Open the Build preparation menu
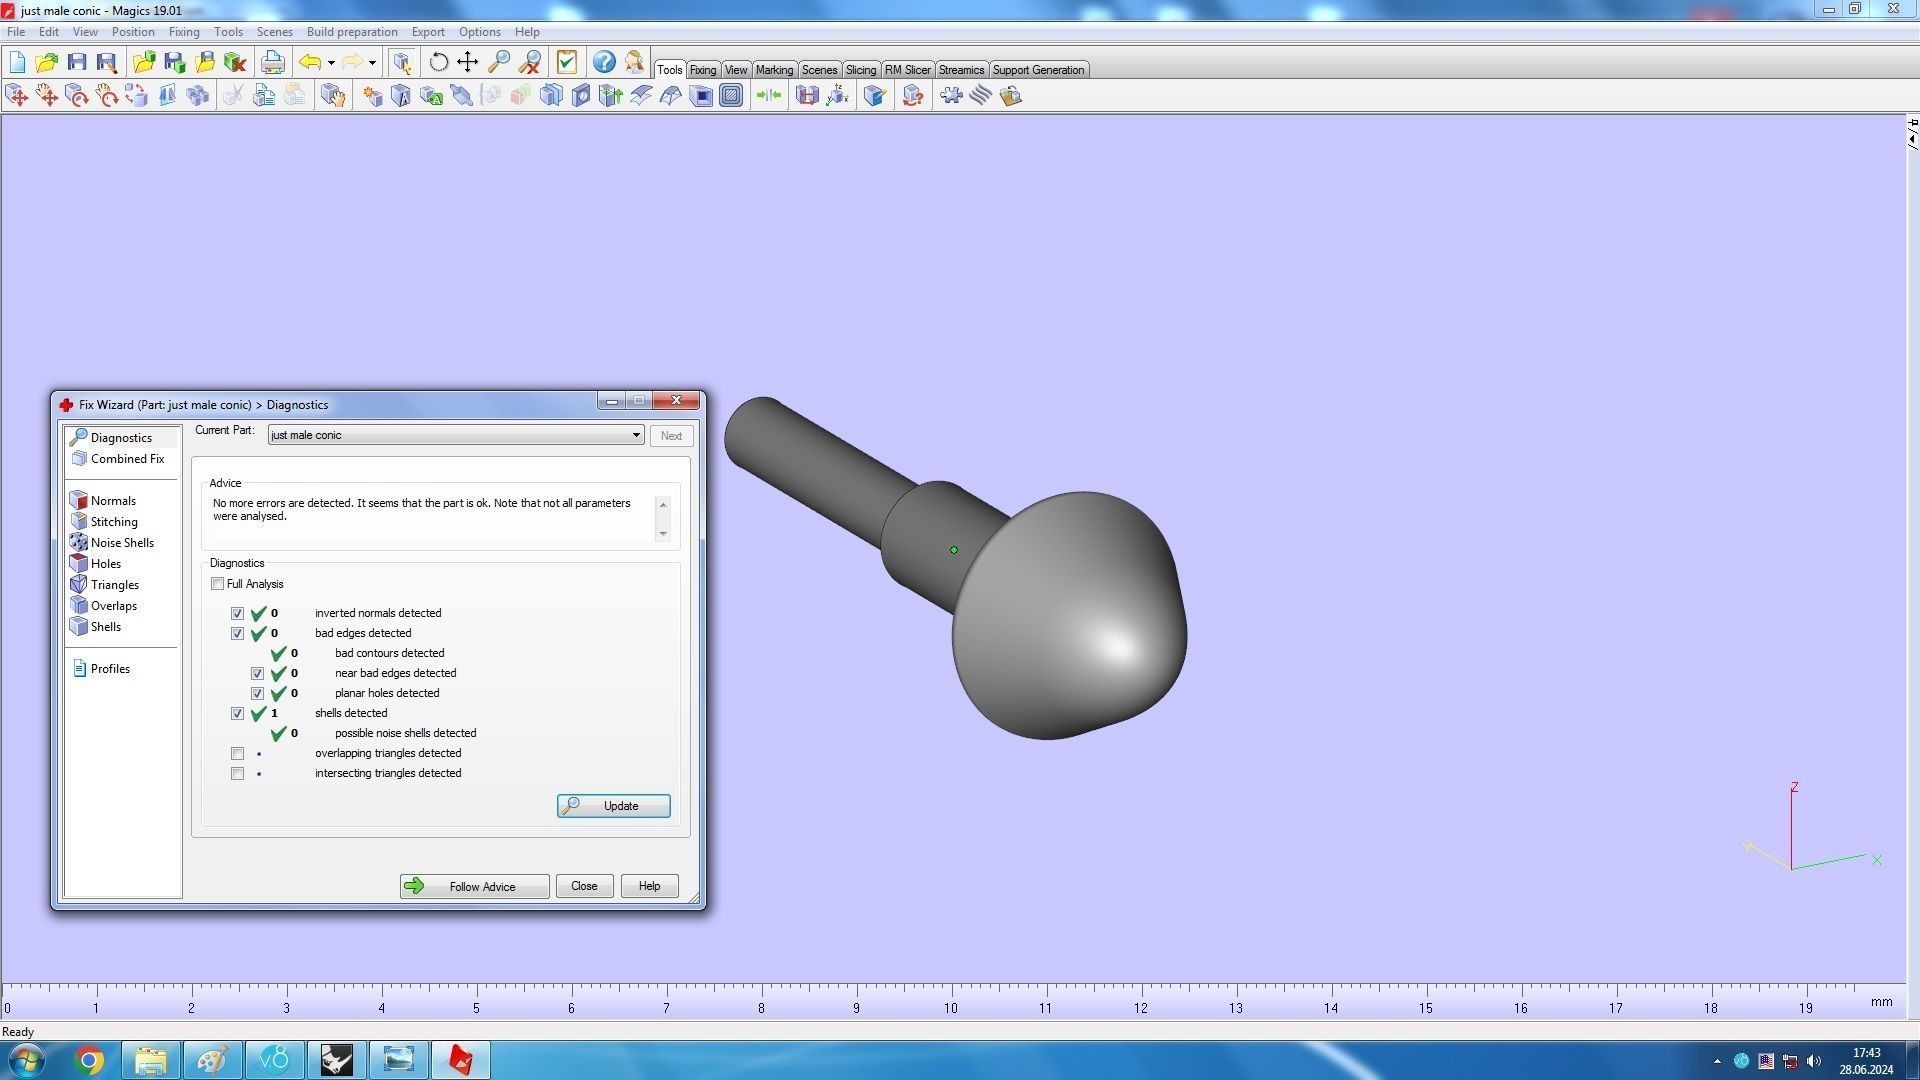The width and height of the screenshot is (1920, 1080). click(x=351, y=32)
